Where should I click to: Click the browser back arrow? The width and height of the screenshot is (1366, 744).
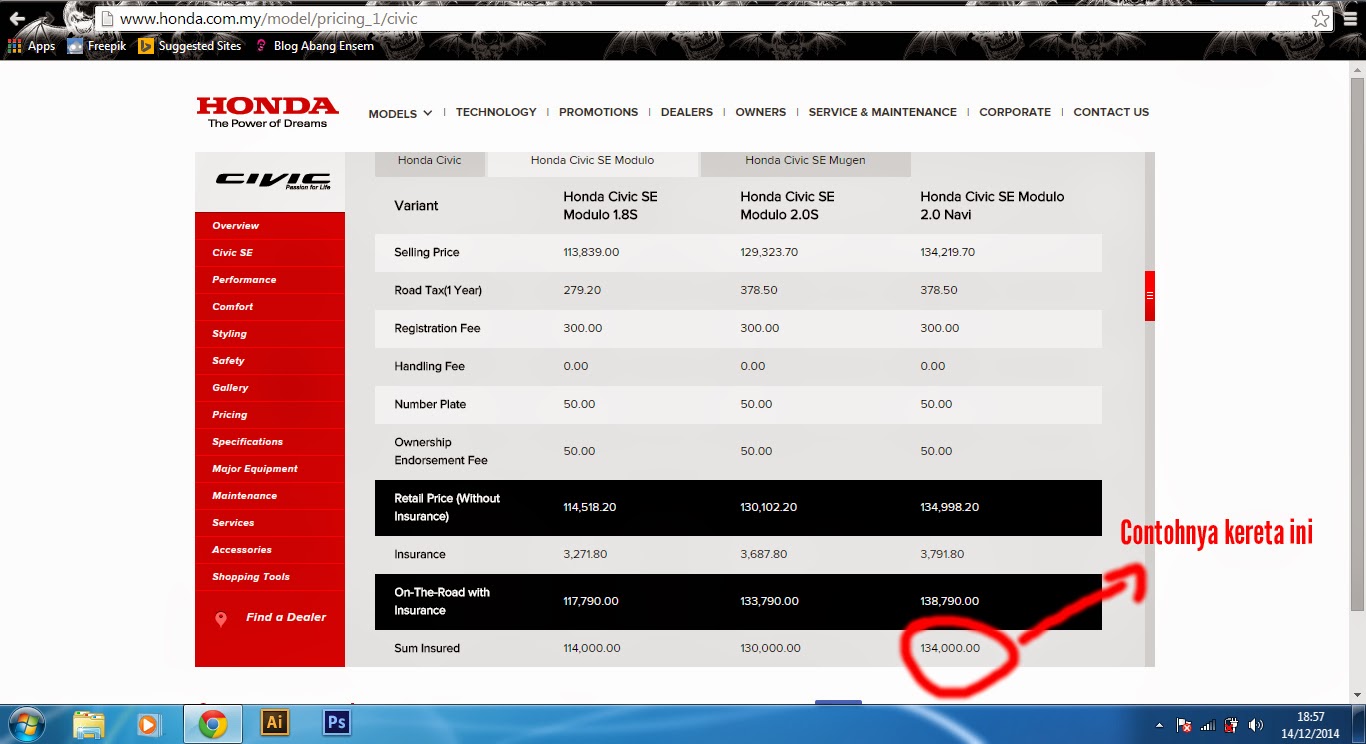click(x=17, y=18)
